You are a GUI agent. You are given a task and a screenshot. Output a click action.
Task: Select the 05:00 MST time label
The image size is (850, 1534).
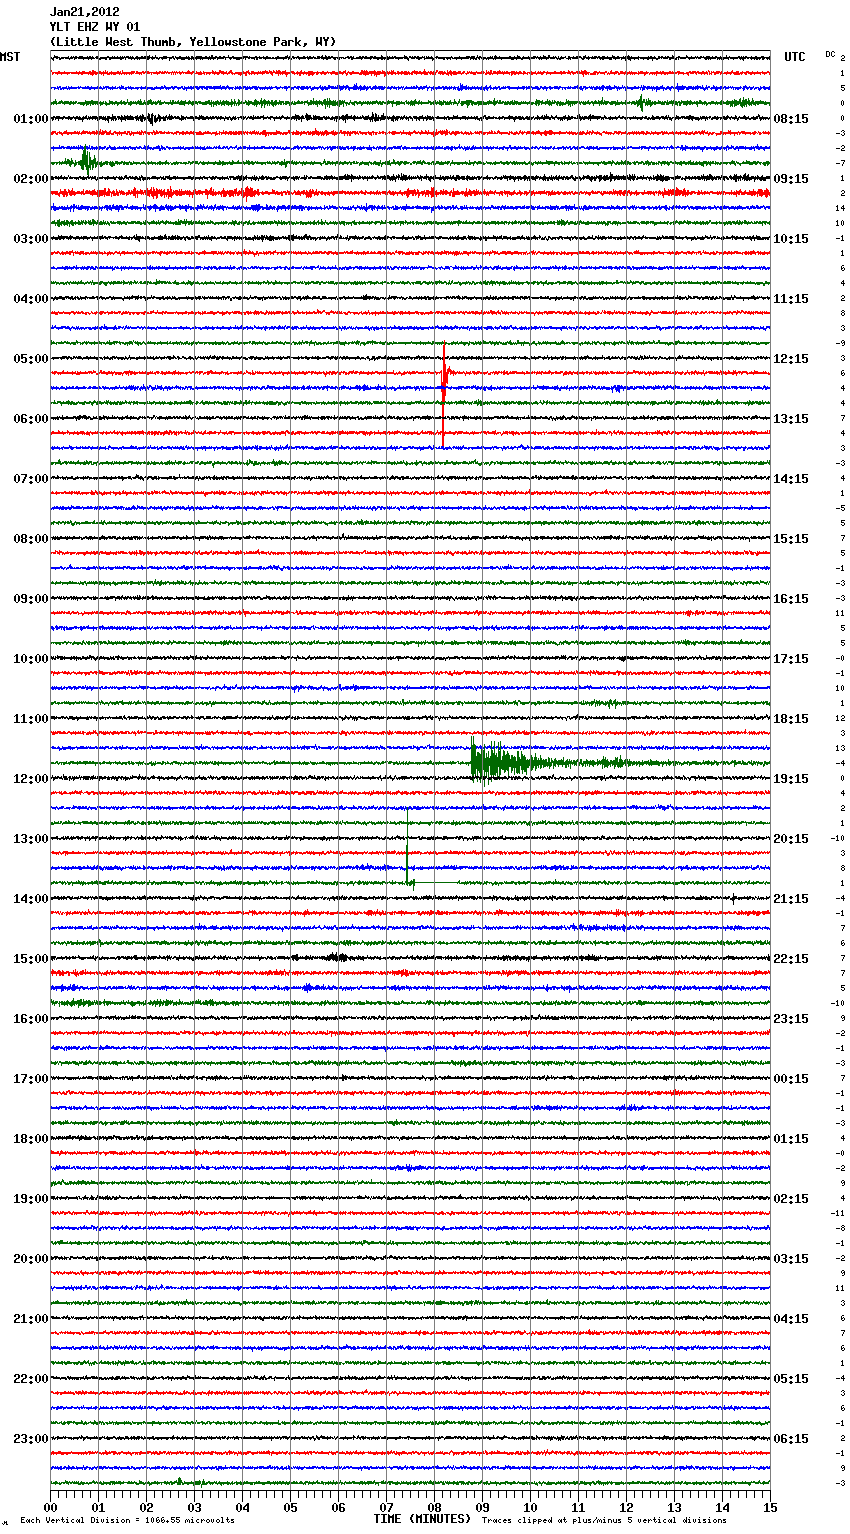tap(31, 359)
